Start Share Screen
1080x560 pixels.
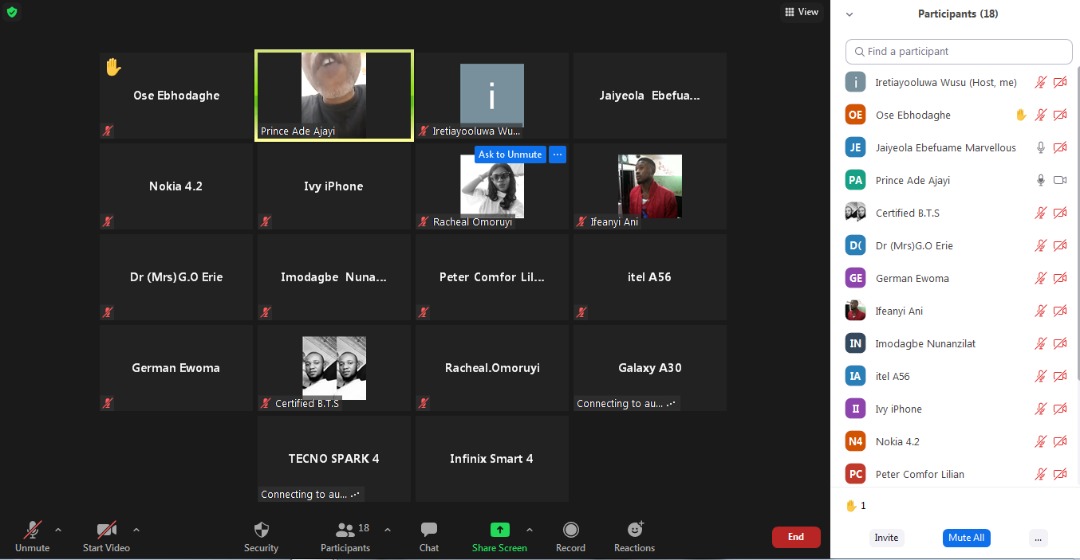[x=499, y=537]
